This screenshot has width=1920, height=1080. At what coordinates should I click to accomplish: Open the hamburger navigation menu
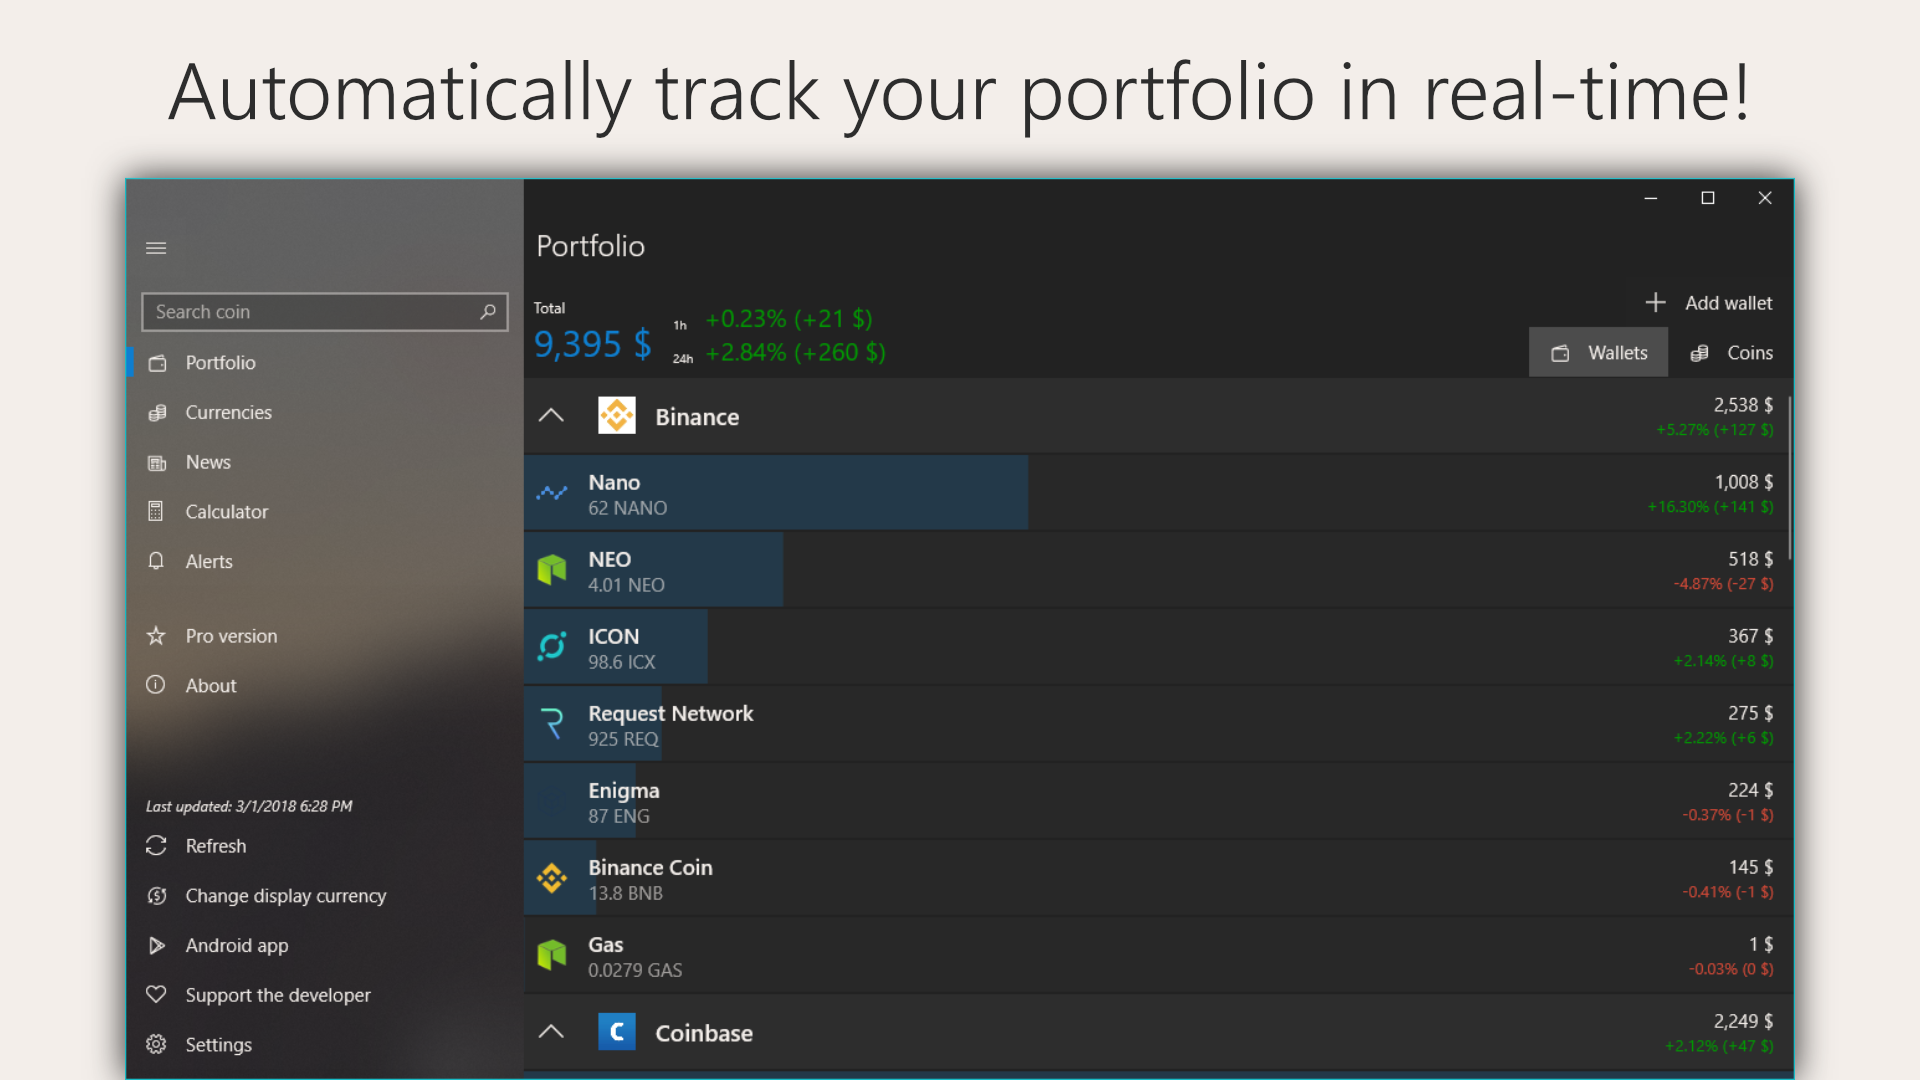(x=156, y=248)
